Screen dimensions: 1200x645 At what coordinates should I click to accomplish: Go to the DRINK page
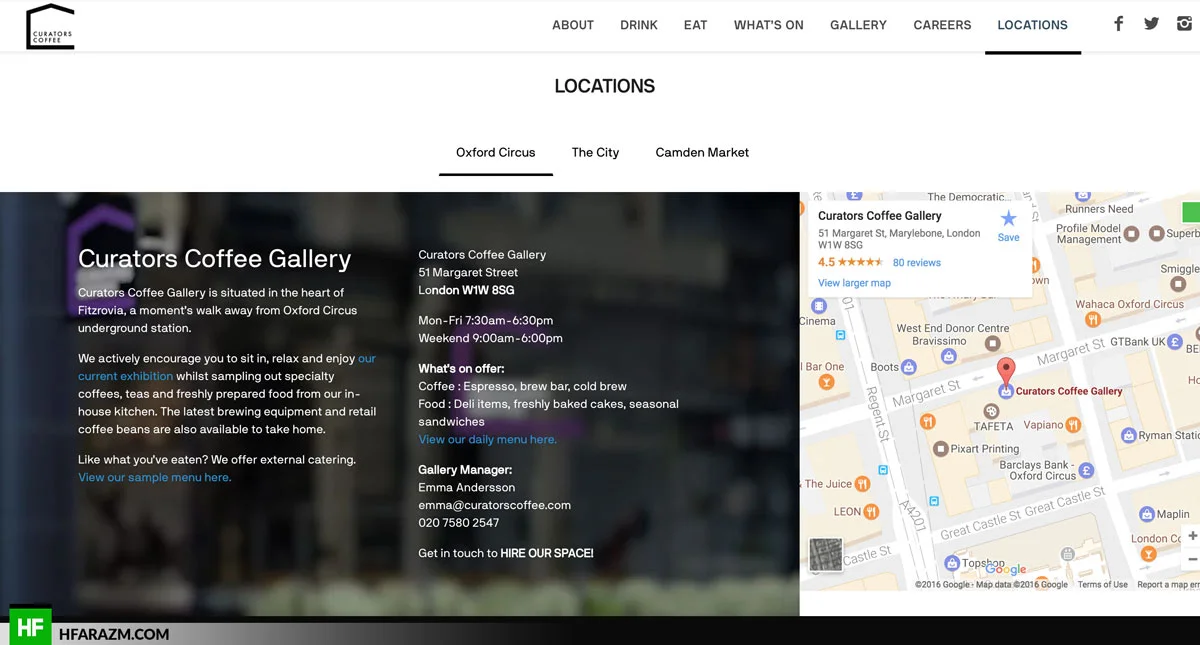tap(639, 25)
